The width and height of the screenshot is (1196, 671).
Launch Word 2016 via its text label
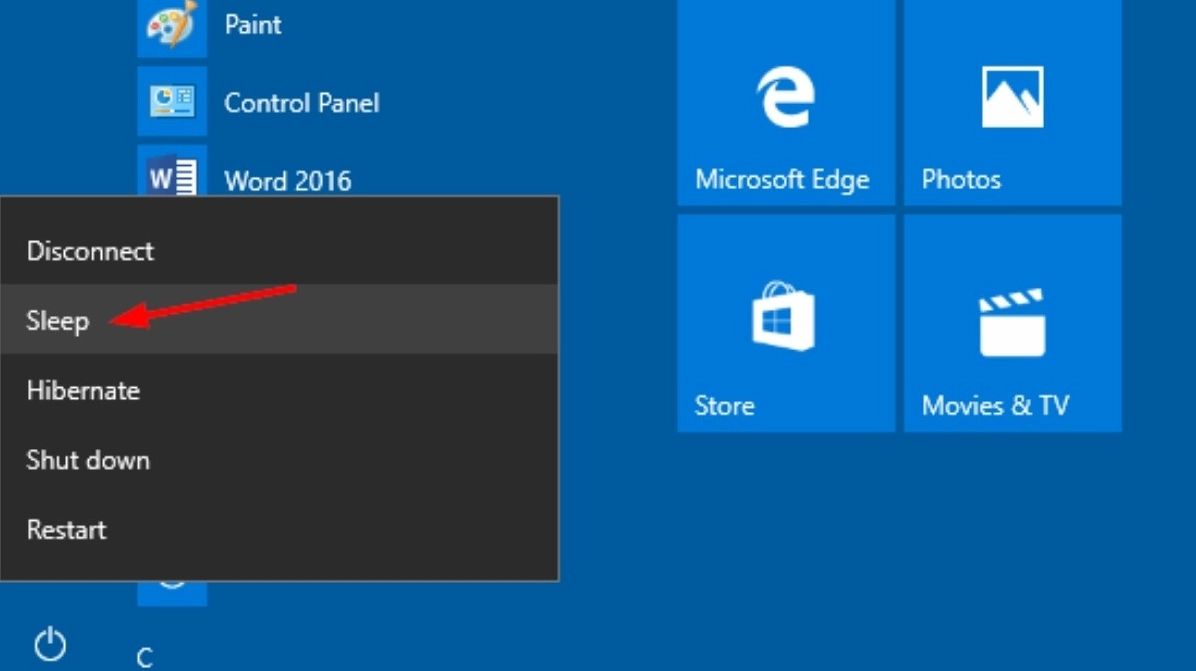pos(287,181)
